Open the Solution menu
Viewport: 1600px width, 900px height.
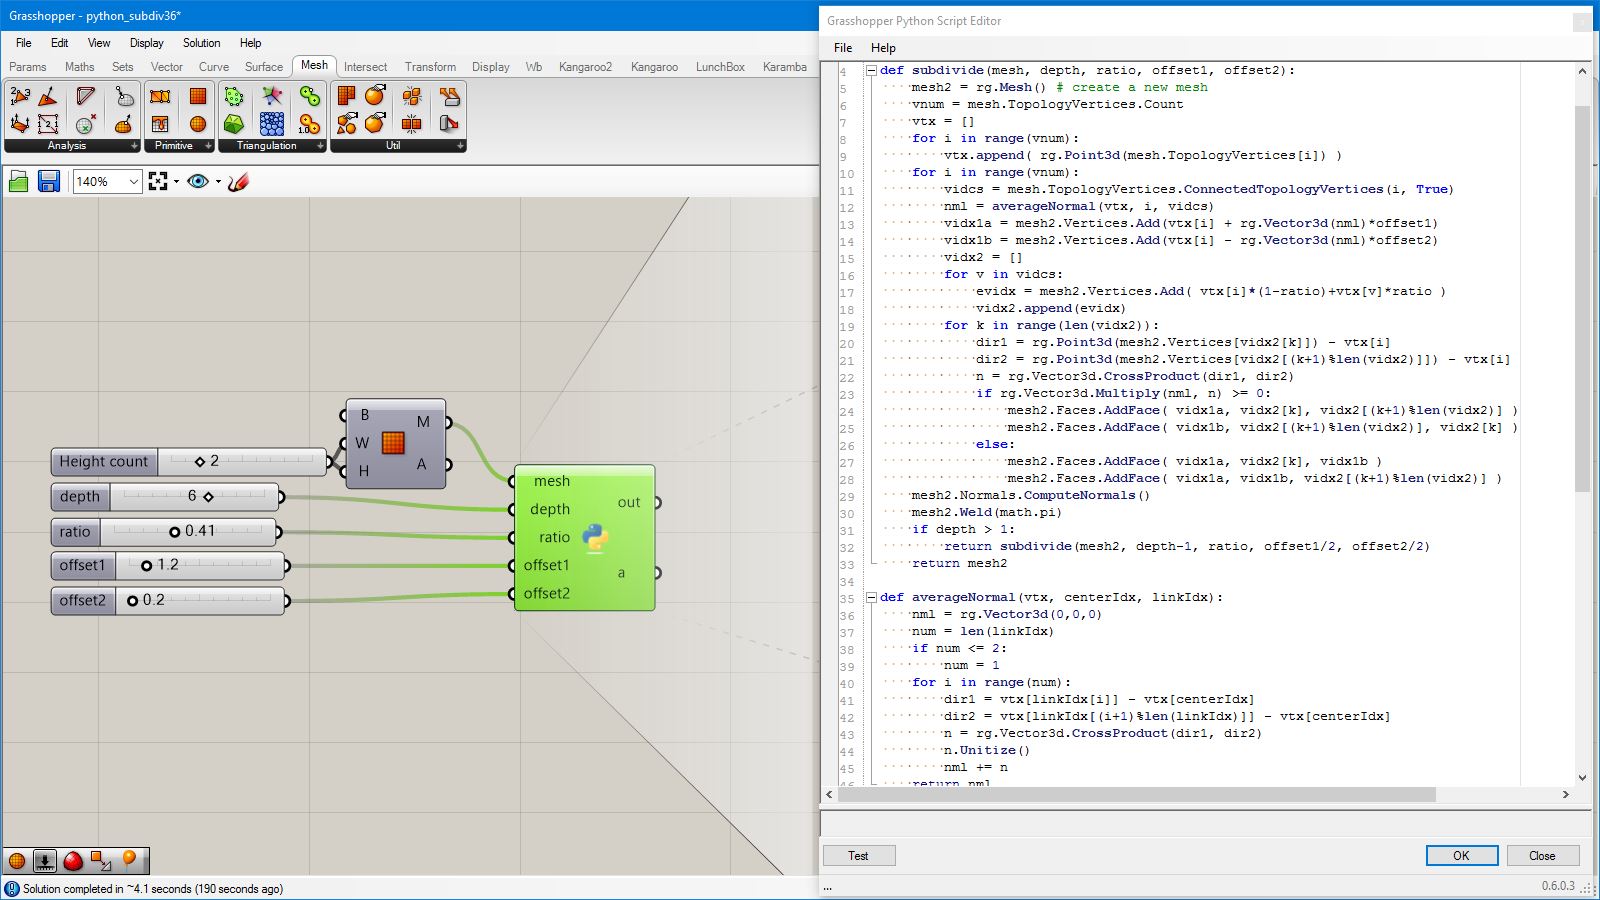(x=201, y=43)
